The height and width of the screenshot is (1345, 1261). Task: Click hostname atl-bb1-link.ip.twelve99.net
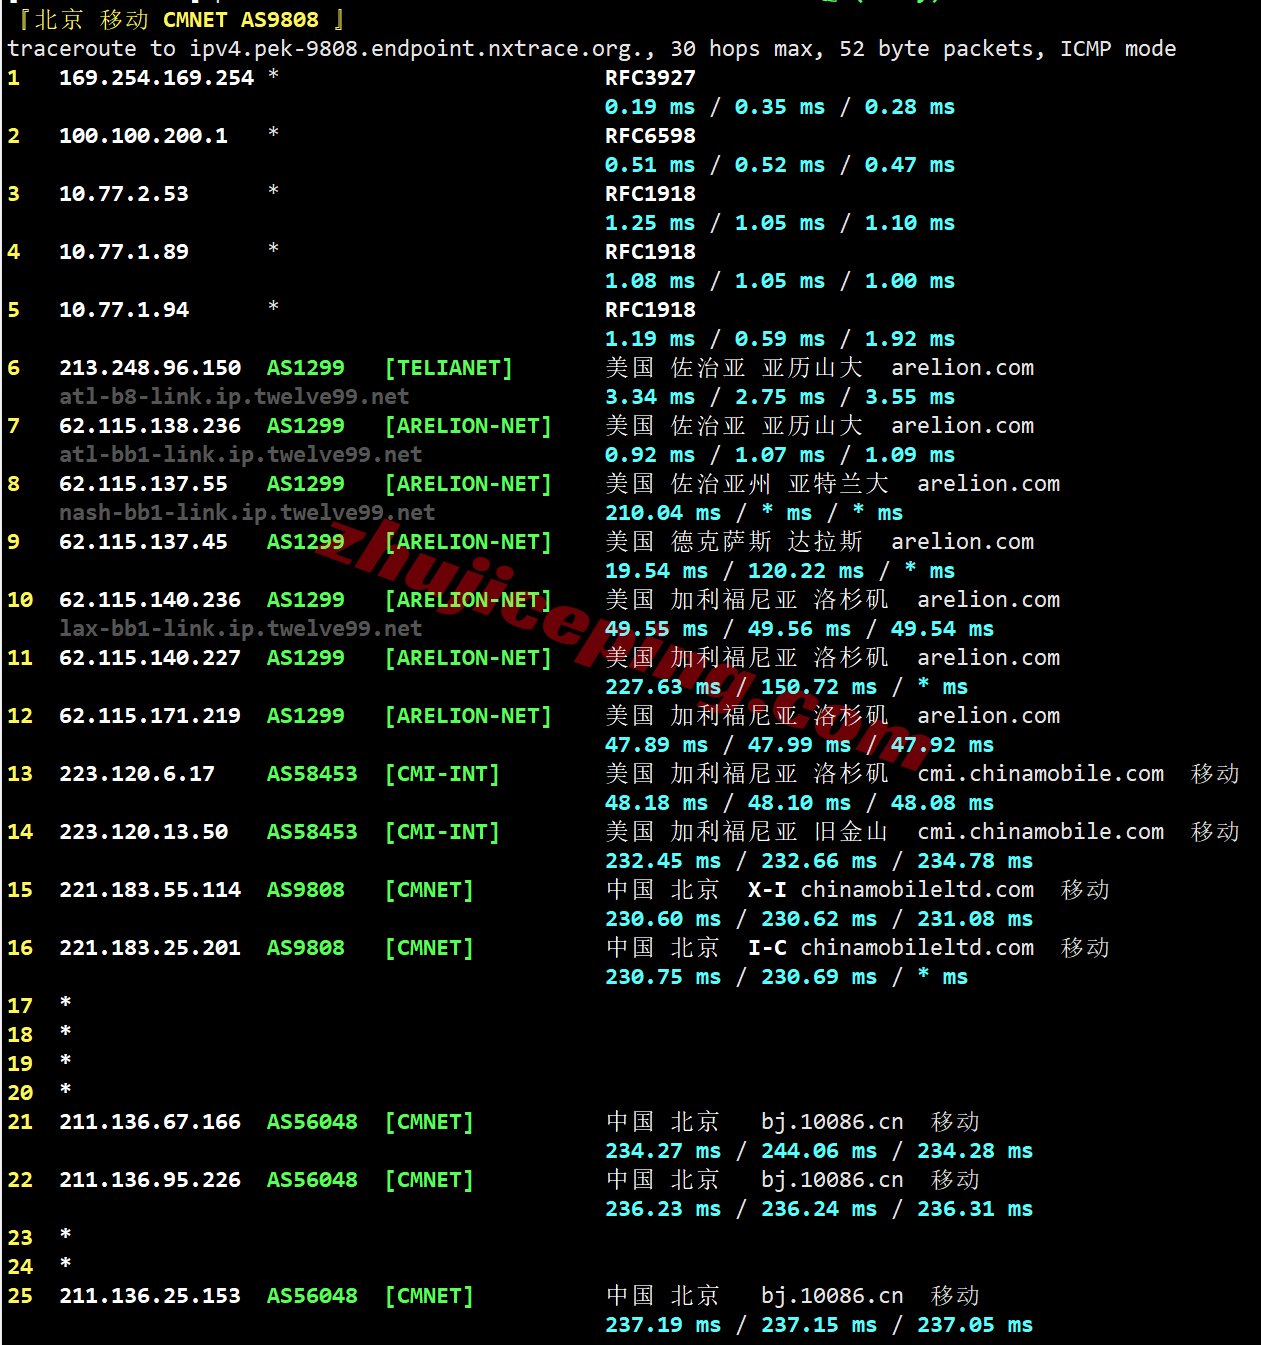240,455
